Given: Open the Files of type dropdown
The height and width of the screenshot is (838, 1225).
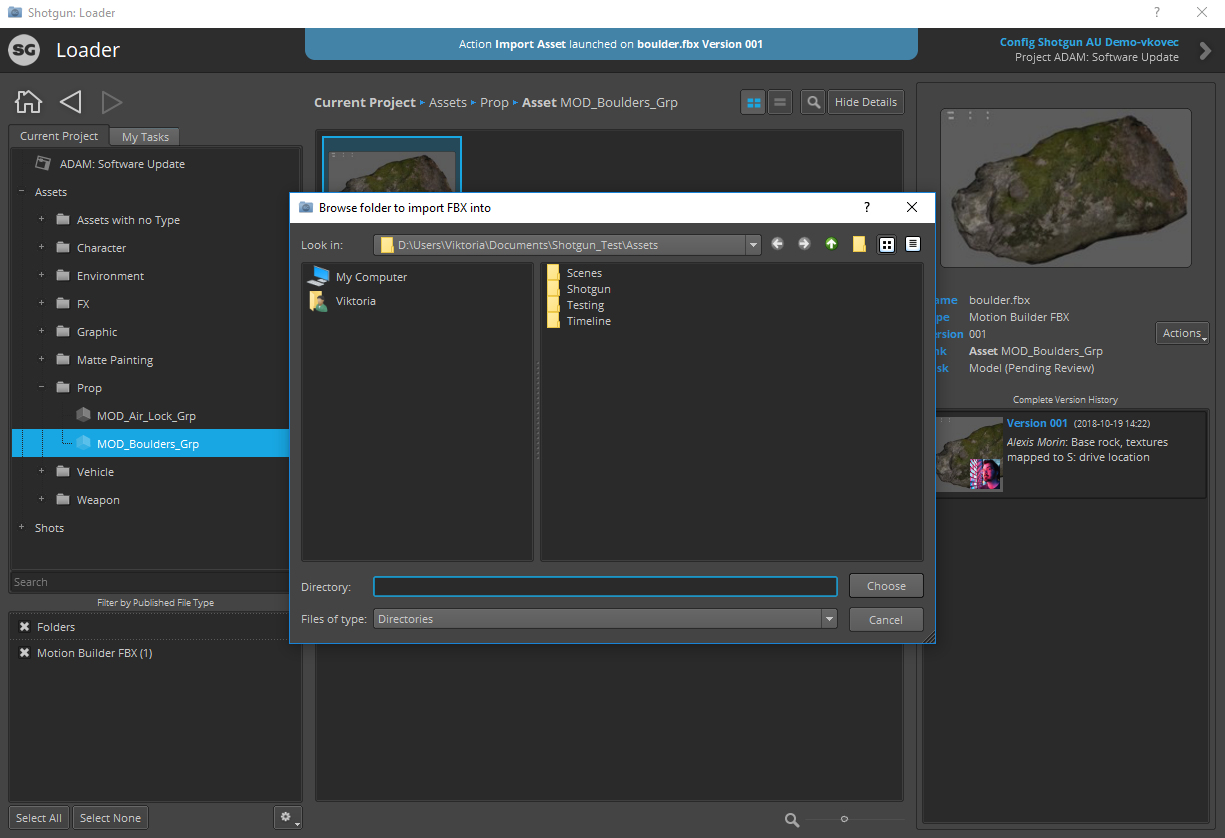Looking at the screenshot, I should point(828,619).
